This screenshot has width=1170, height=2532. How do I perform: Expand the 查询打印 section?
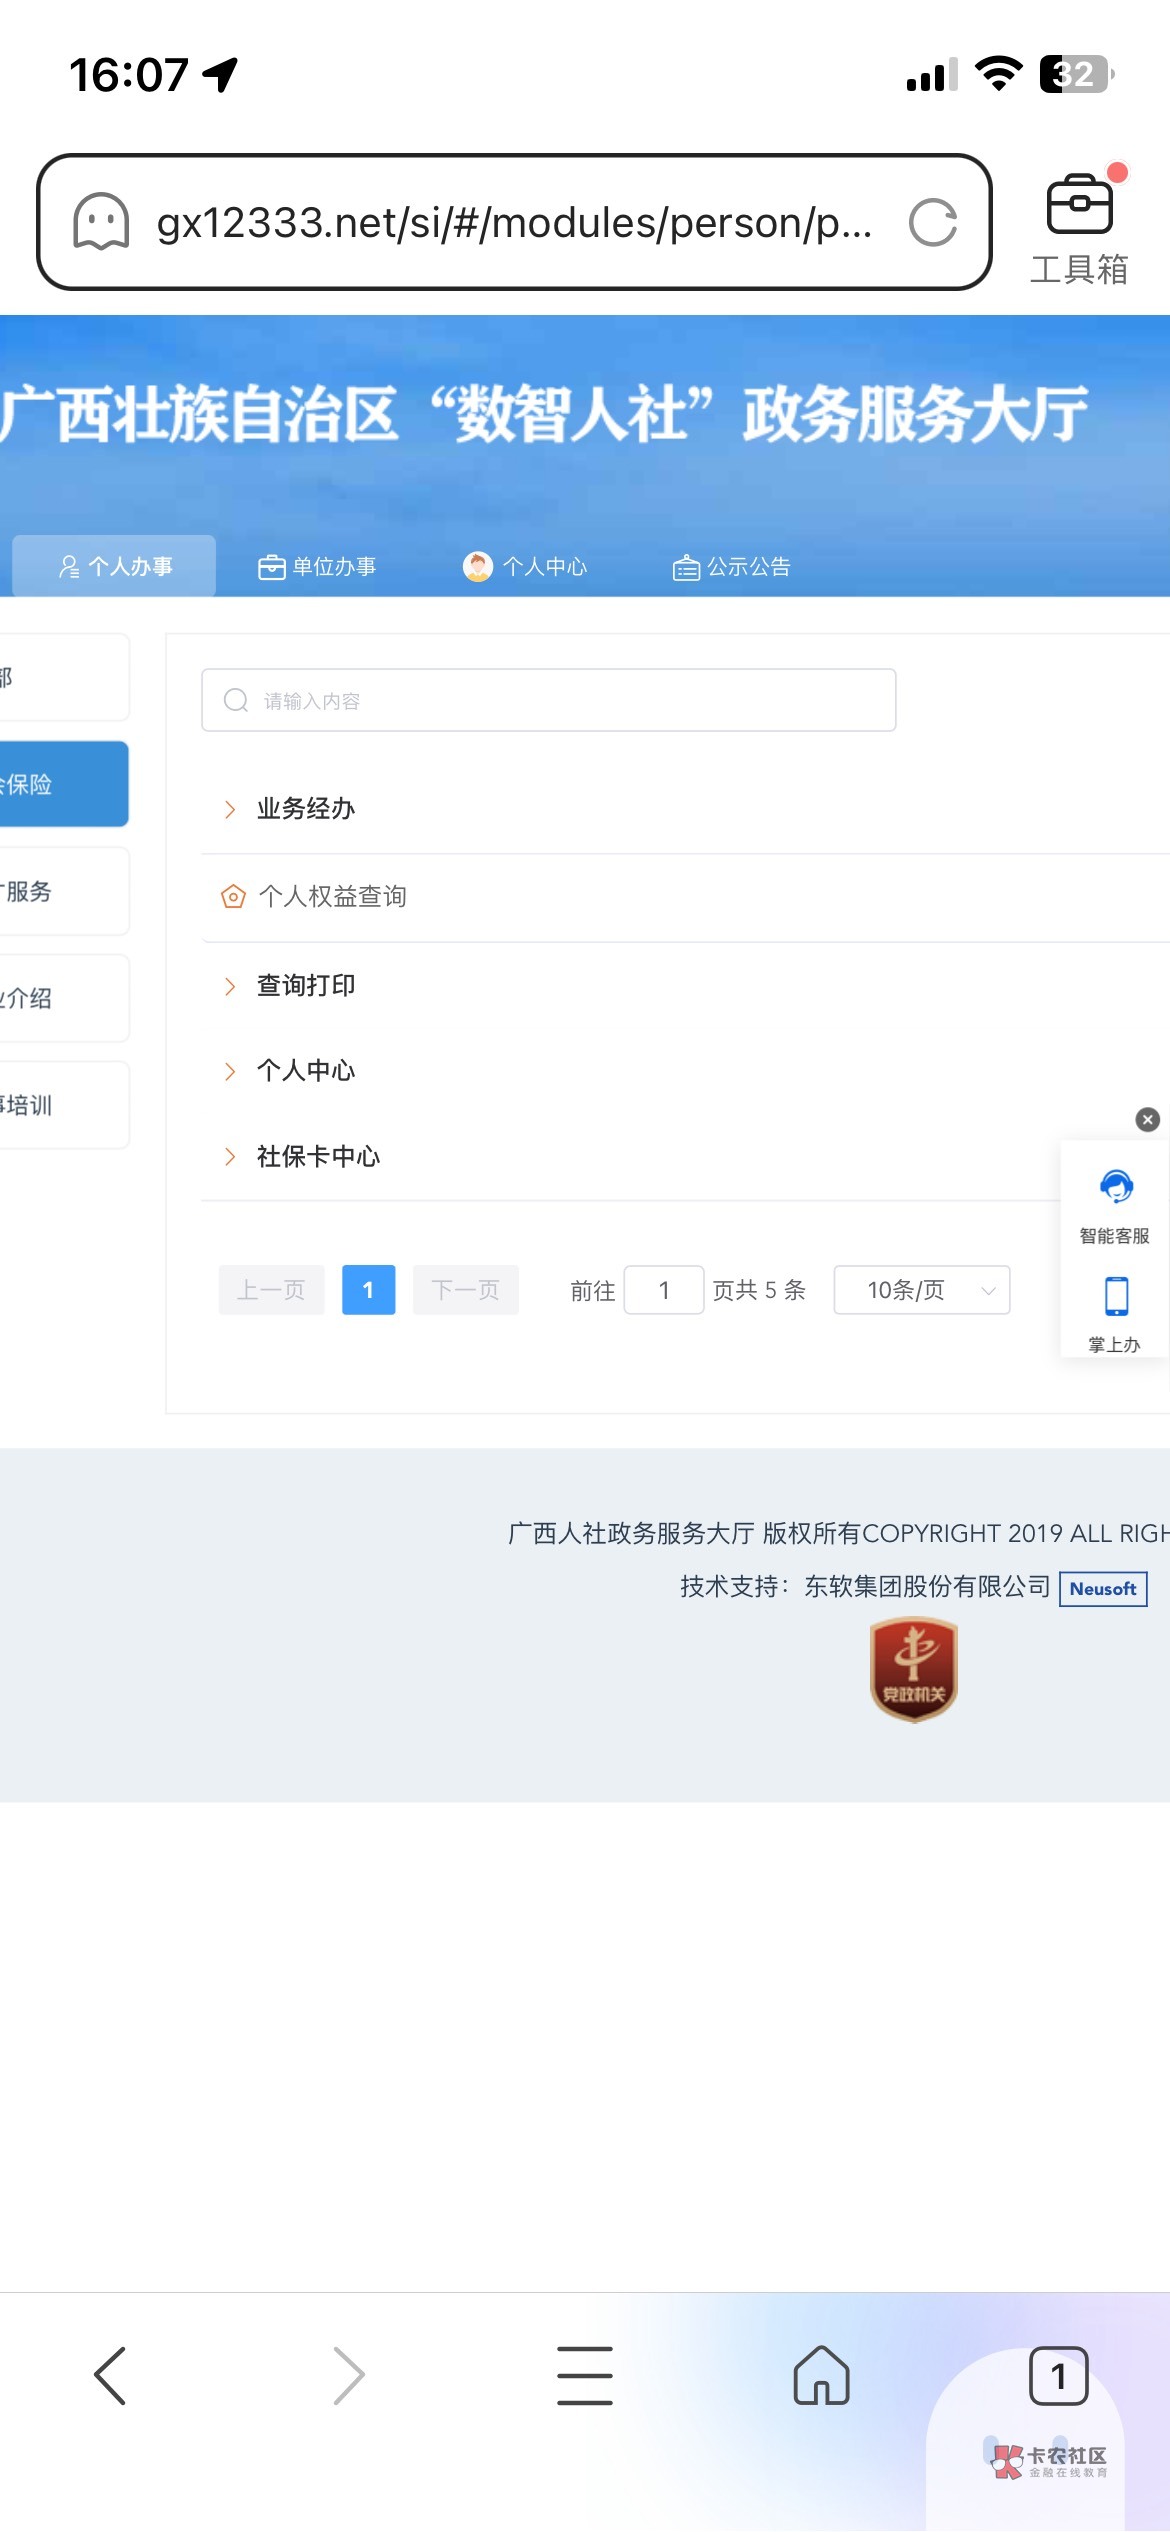click(305, 986)
